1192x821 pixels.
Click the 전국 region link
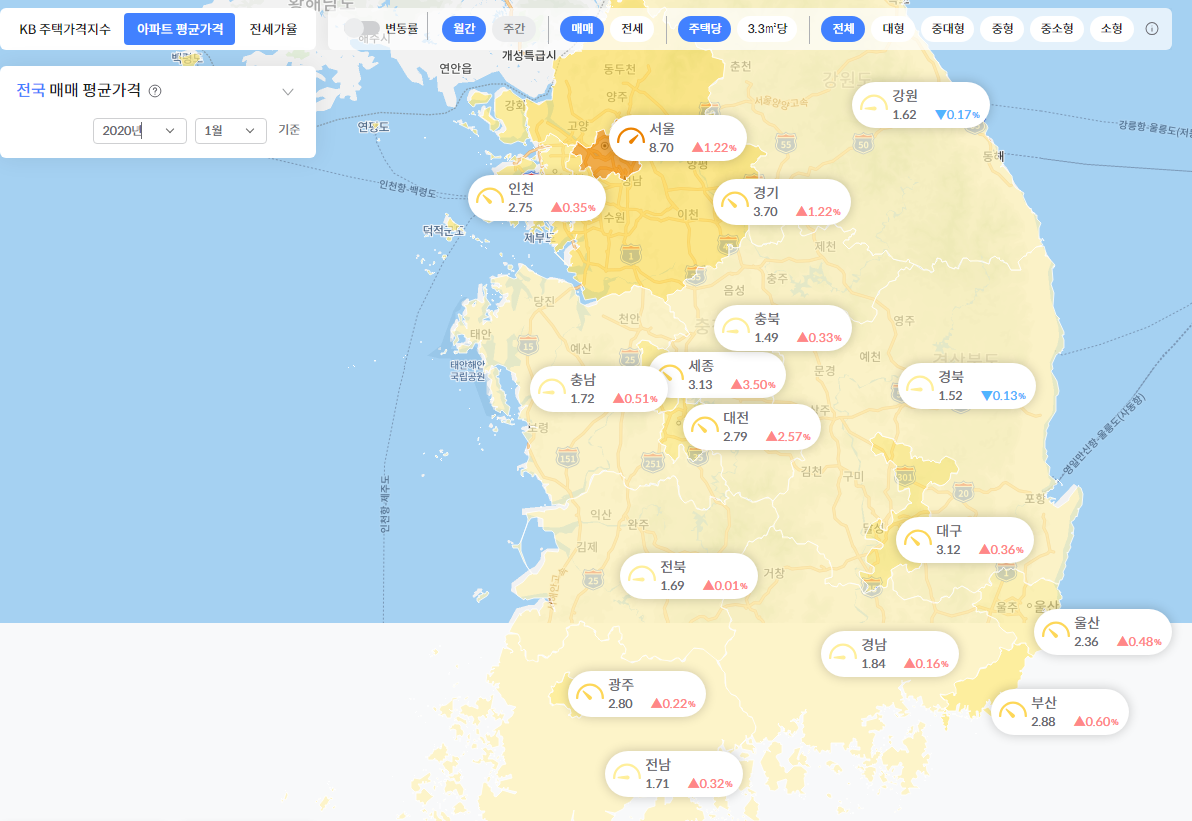30,90
